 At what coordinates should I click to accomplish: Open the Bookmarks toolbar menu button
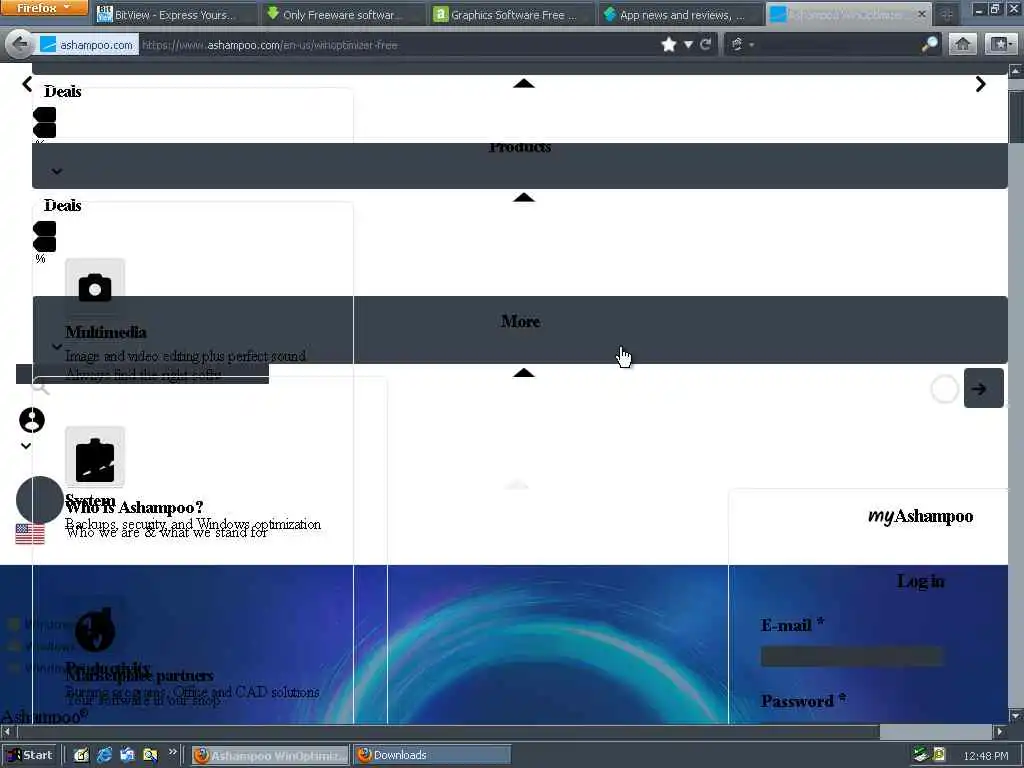point(1000,44)
